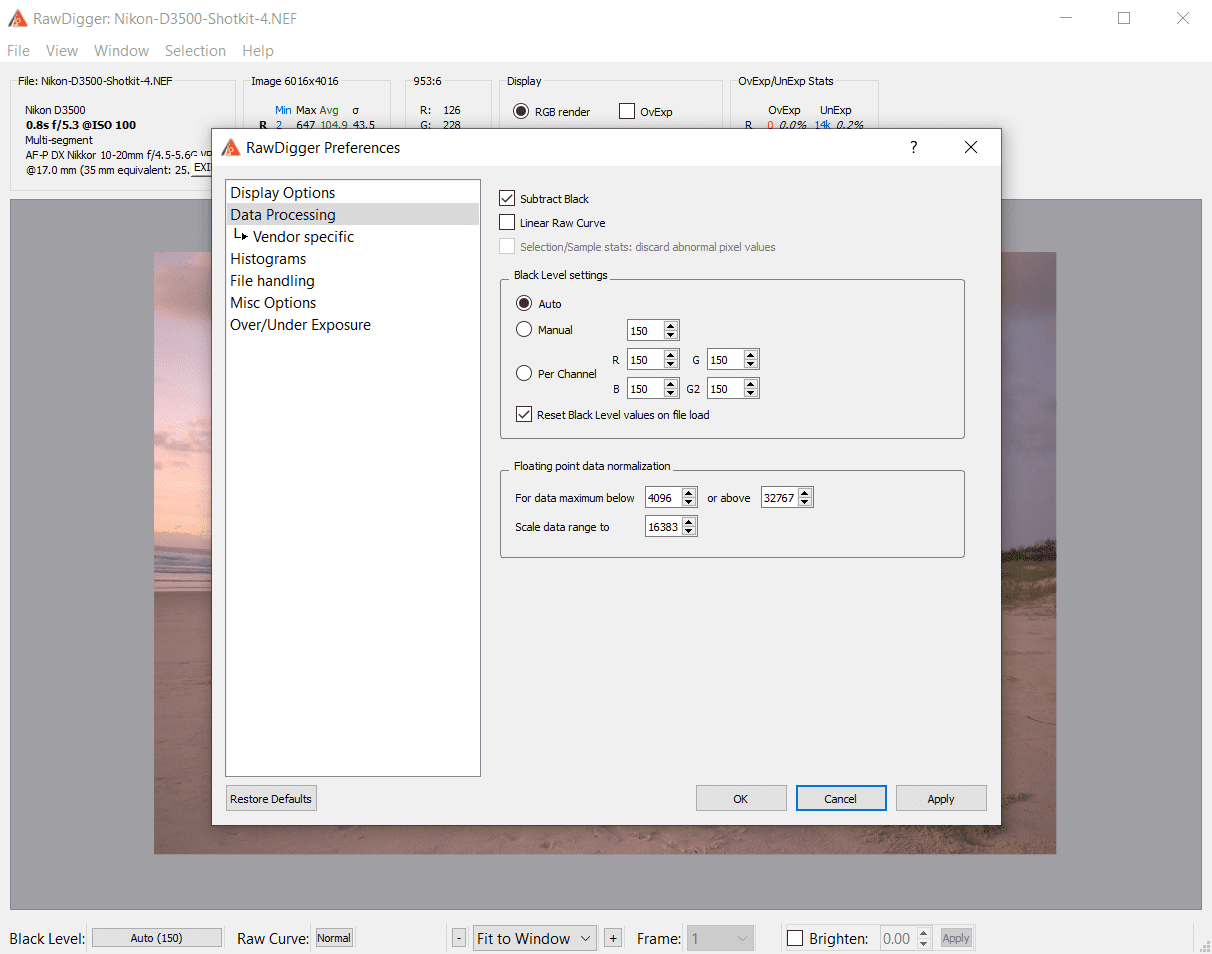1212x954 pixels.
Task: Select the Data Processing preferences page
Action: coord(352,215)
